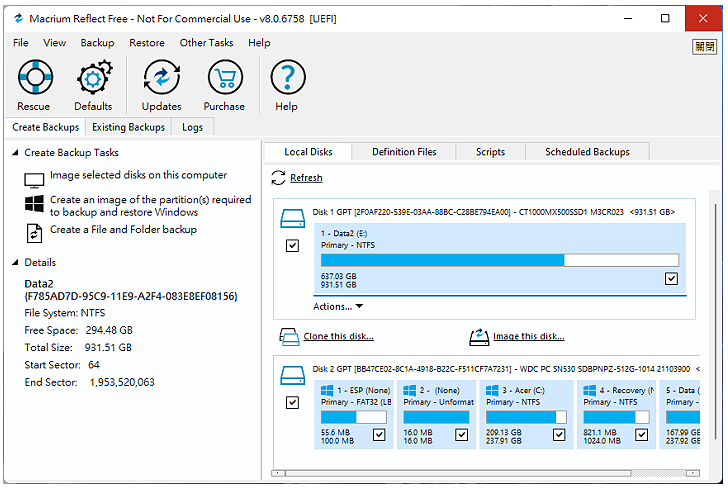Open the Actions dropdown for Disk 1
The image size is (728, 490).
tap(338, 307)
